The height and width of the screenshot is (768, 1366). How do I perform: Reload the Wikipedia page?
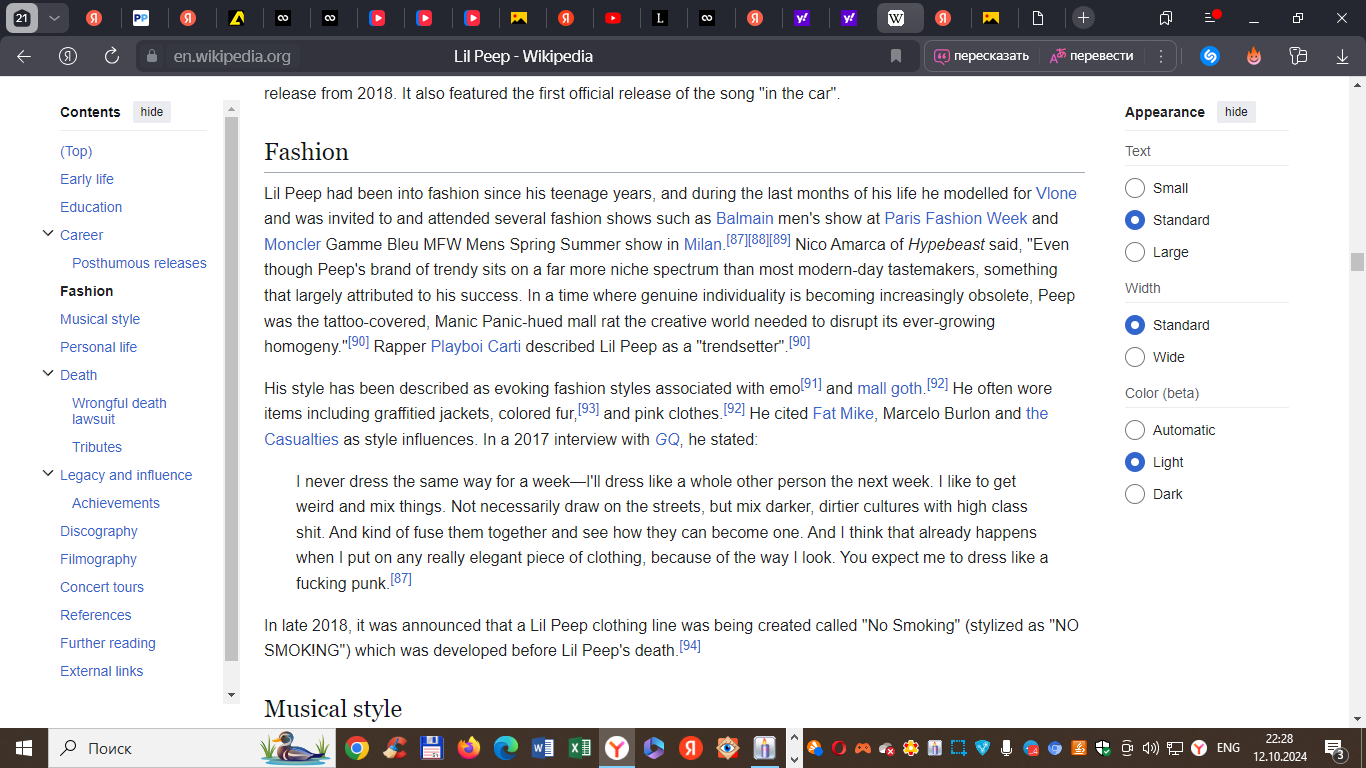(x=112, y=56)
